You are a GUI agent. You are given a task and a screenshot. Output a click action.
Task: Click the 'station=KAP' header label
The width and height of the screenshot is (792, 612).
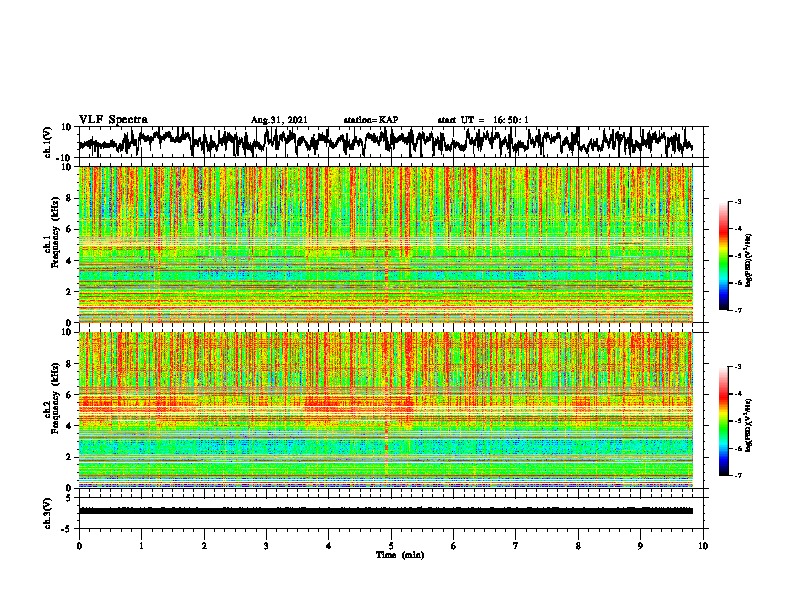click(371, 120)
